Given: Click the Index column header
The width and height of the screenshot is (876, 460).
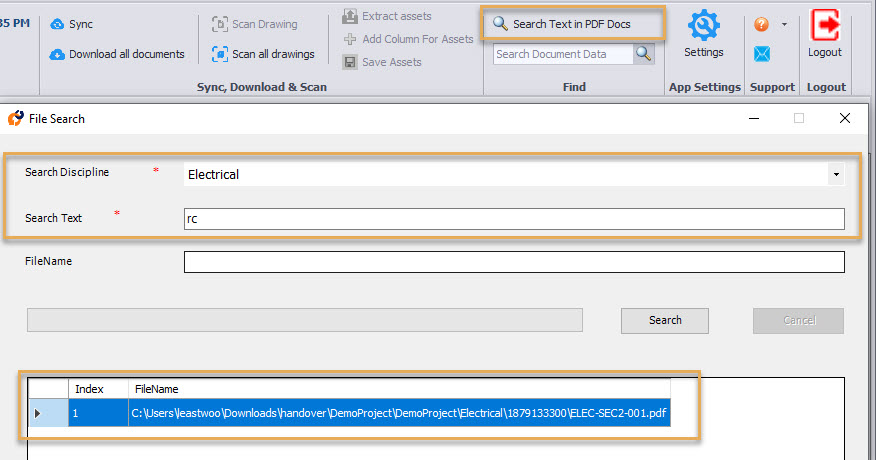Looking at the screenshot, I should pos(97,389).
